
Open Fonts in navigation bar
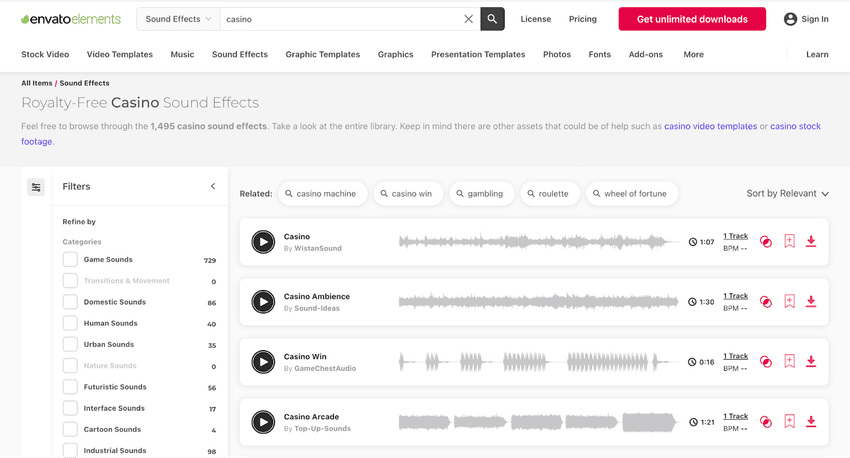tap(600, 54)
